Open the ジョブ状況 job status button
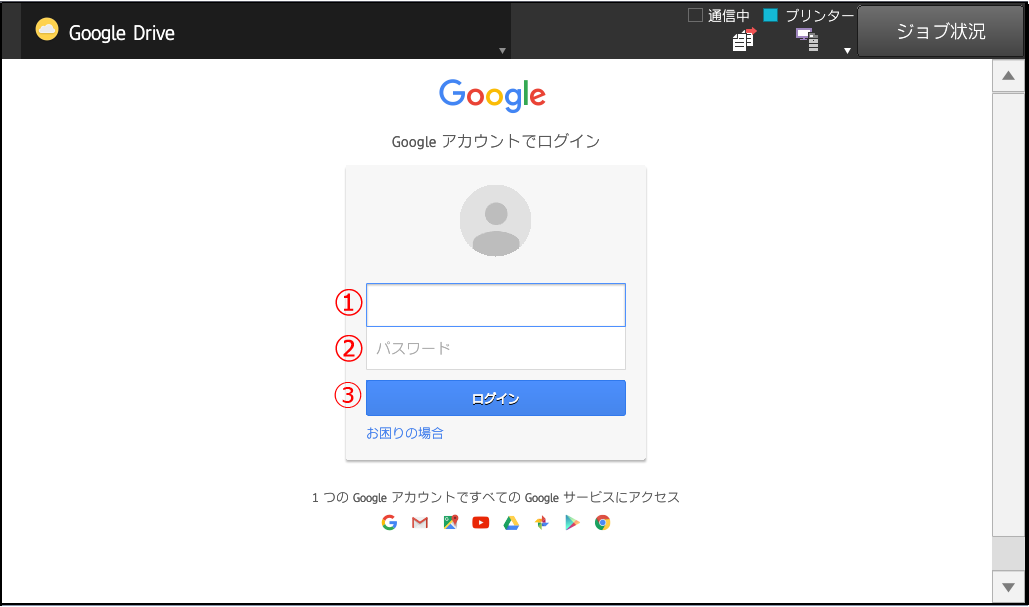 (x=940, y=31)
